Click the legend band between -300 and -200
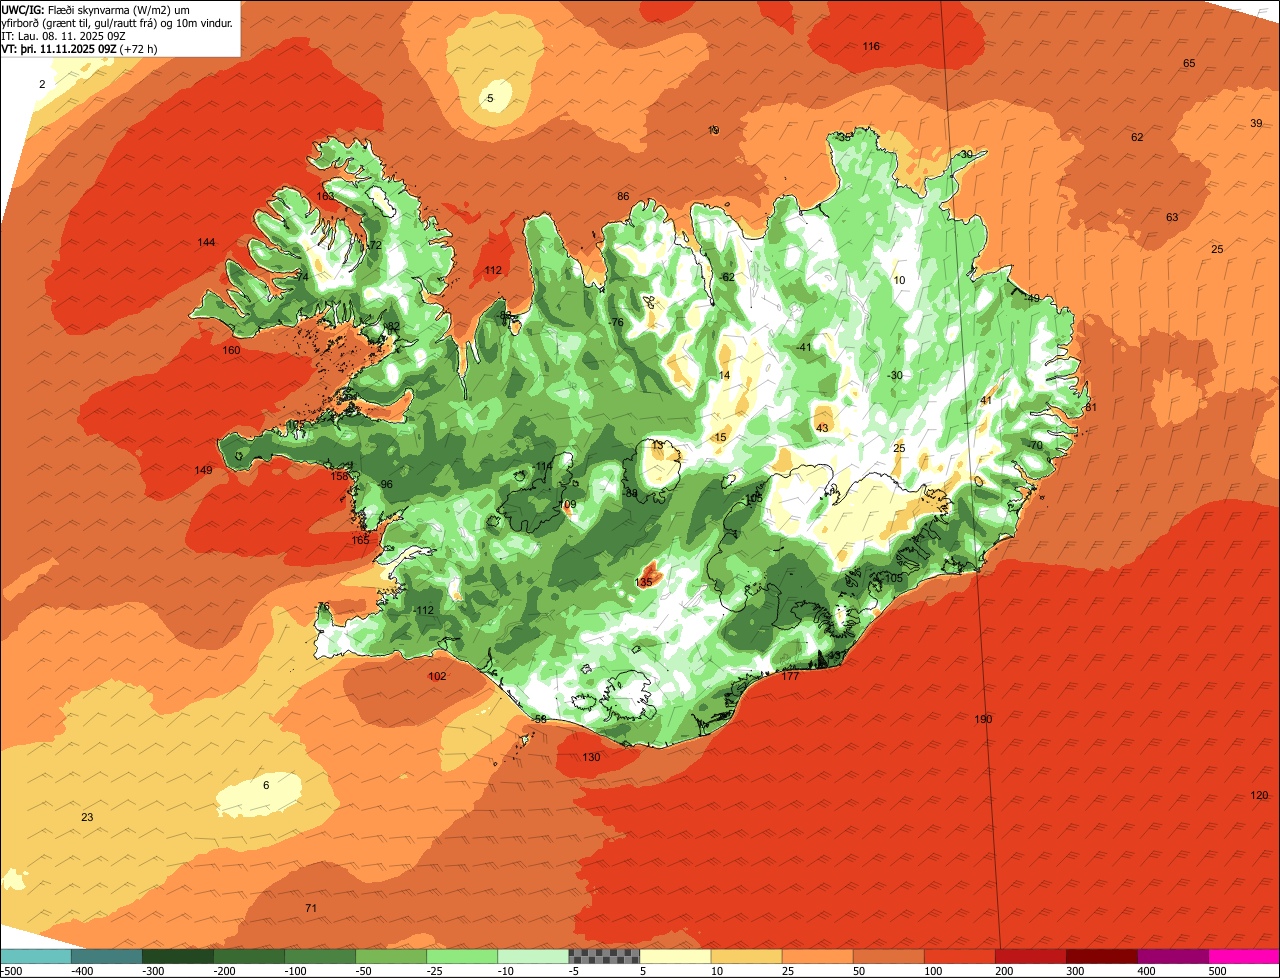Viewport: 1280px width, 978px height. pyautogui.click(x=178, y=956)
